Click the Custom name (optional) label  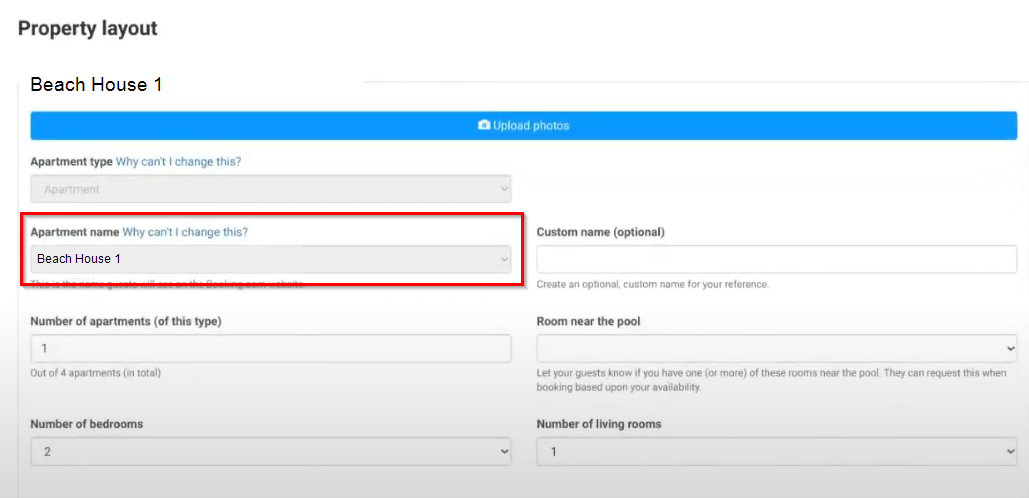[600, 232]
